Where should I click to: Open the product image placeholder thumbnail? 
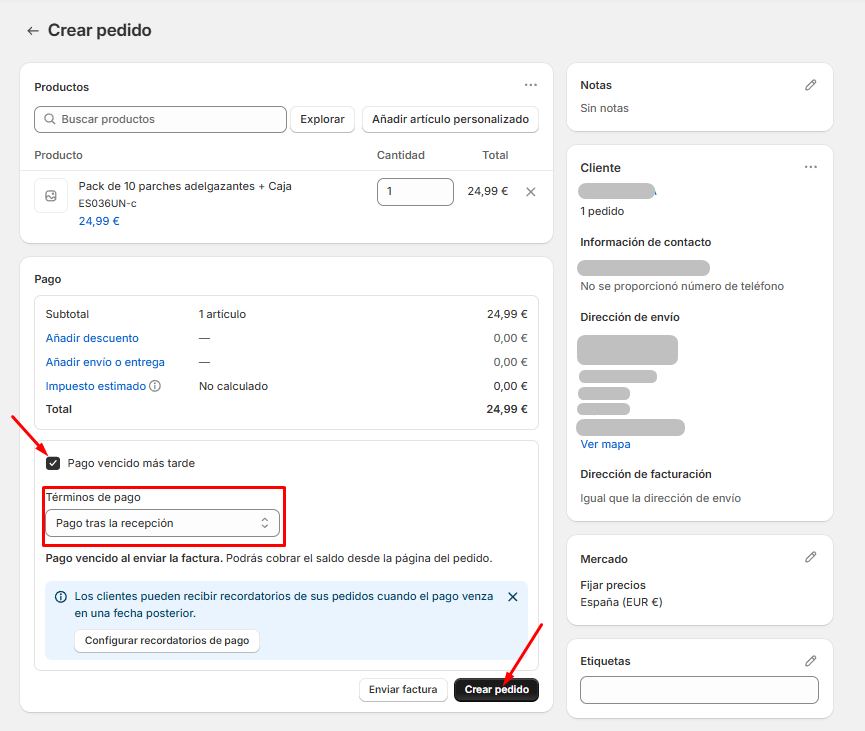click(x=51, y=195)
